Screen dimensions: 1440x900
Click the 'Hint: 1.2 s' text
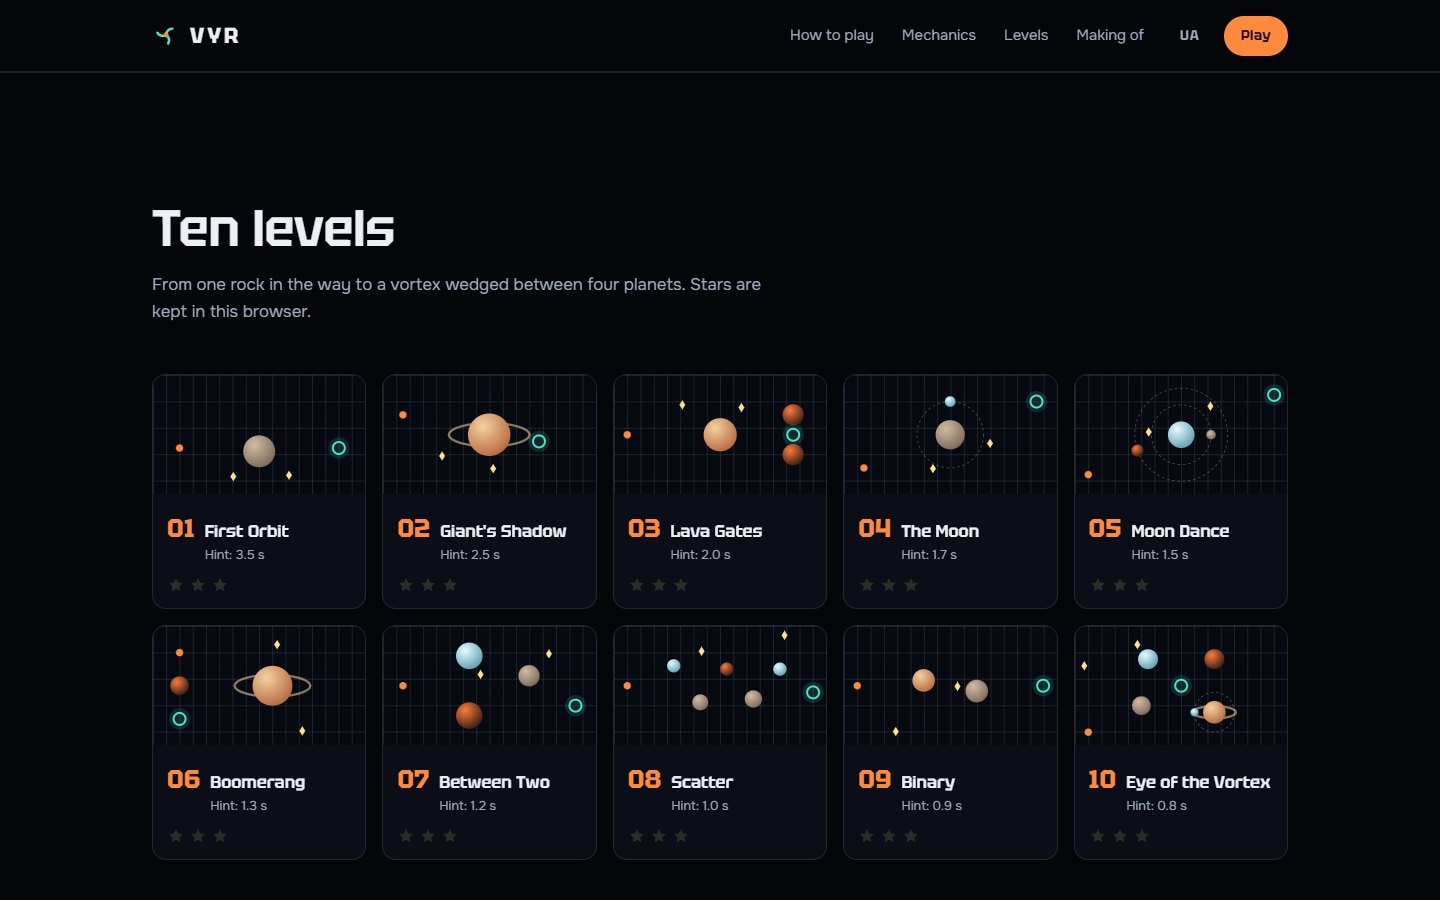tap(468, 806)
